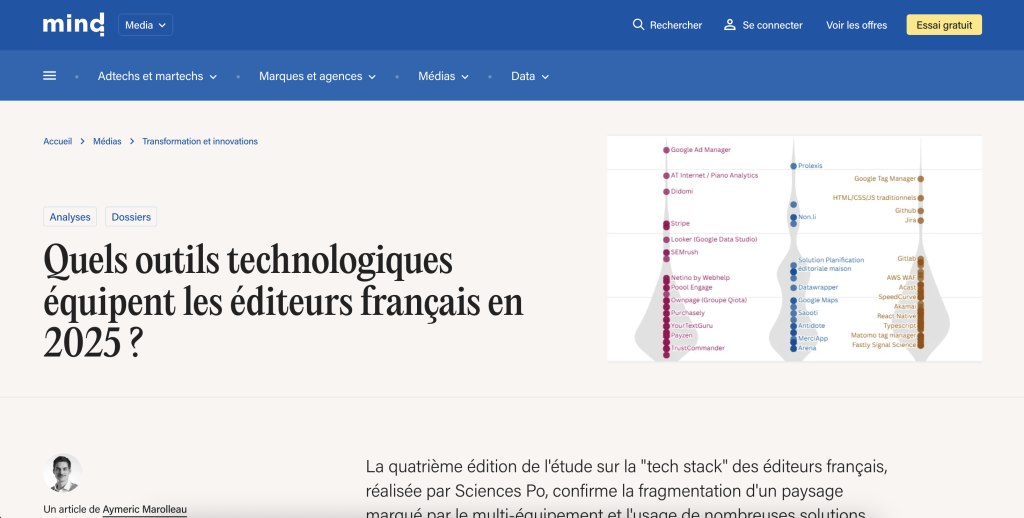Click the article headline text
The image size is (1024, 518).
(x=283, y=301)
